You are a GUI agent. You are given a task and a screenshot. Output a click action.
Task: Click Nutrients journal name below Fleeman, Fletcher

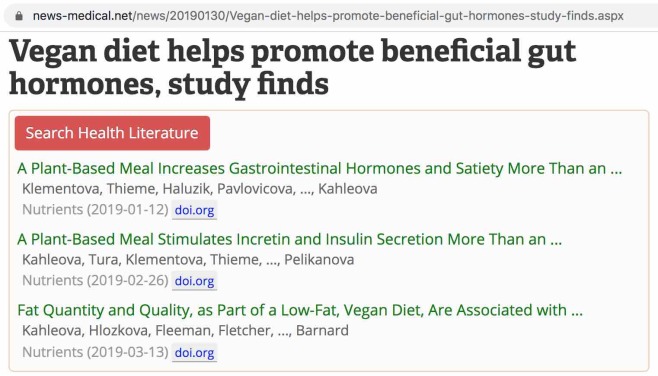point(52,352)
